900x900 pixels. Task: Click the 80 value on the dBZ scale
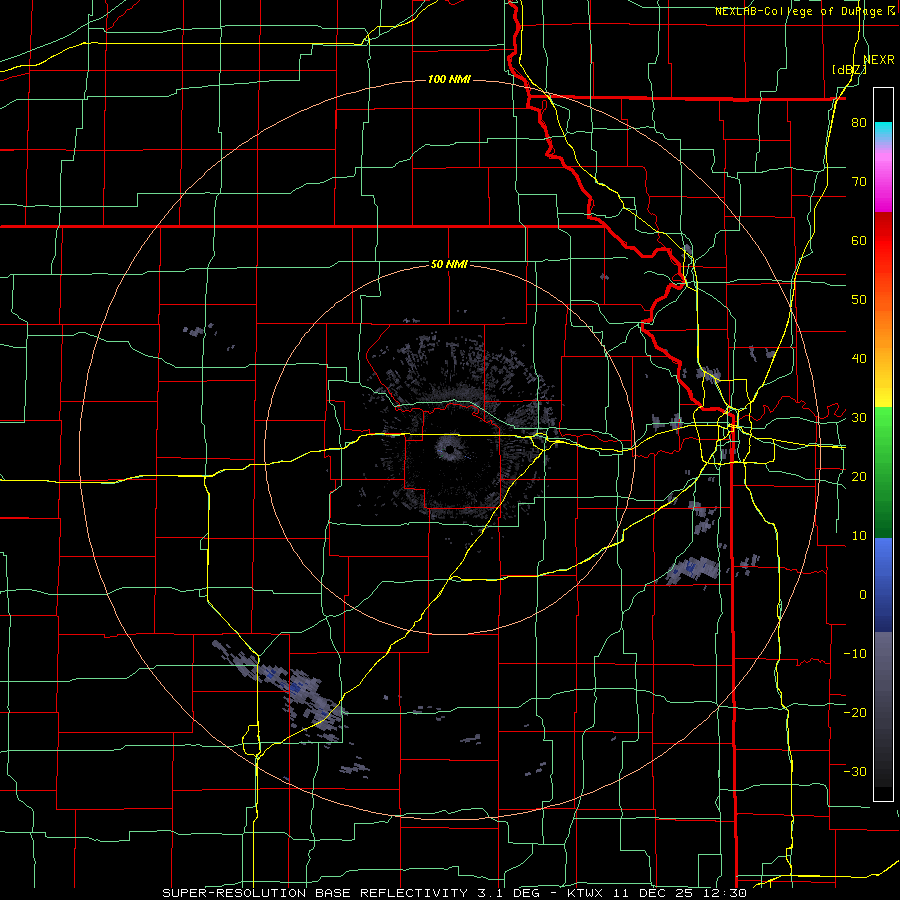pos(859,123)
